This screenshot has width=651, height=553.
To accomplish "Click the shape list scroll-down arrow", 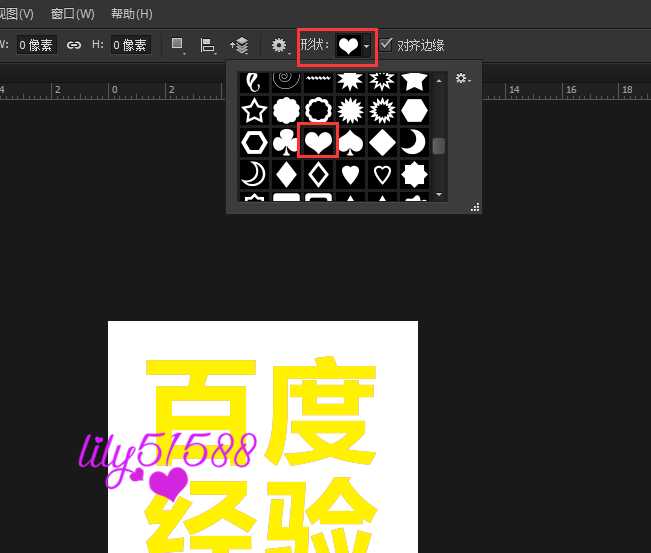I will (439, 194).
